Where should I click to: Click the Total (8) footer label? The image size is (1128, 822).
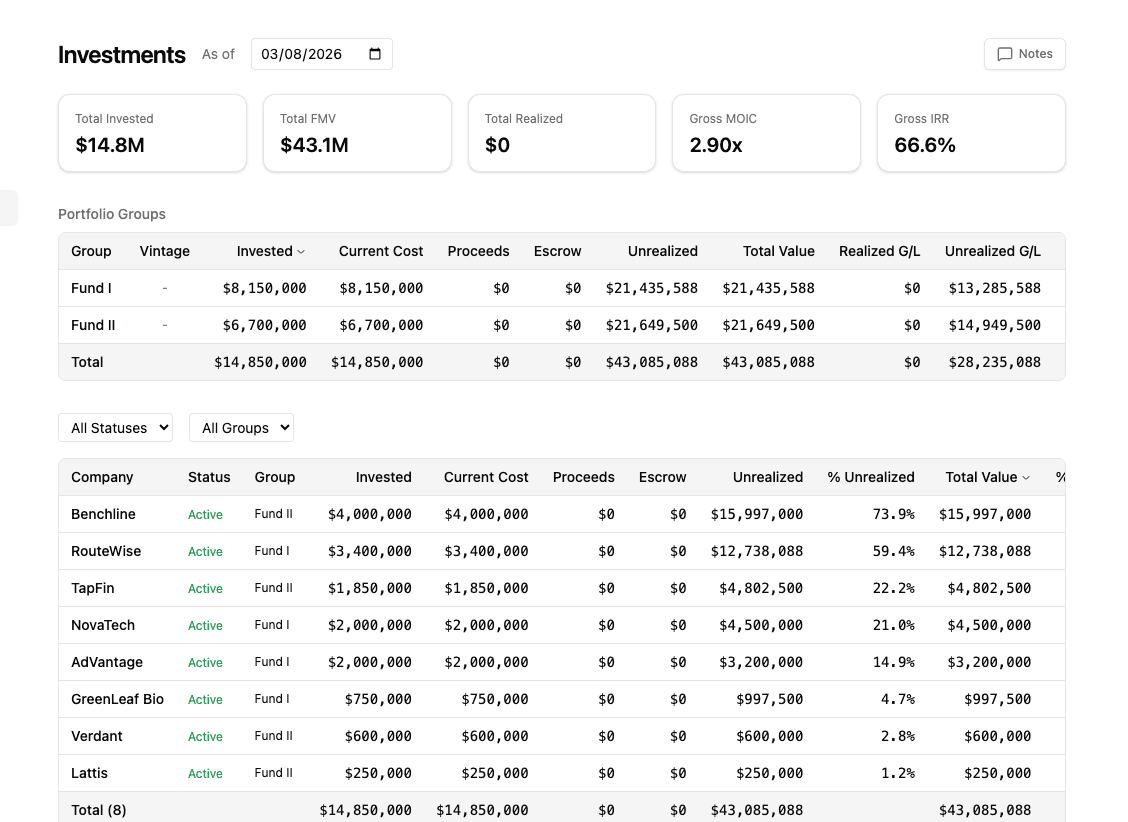pos(99,810)
